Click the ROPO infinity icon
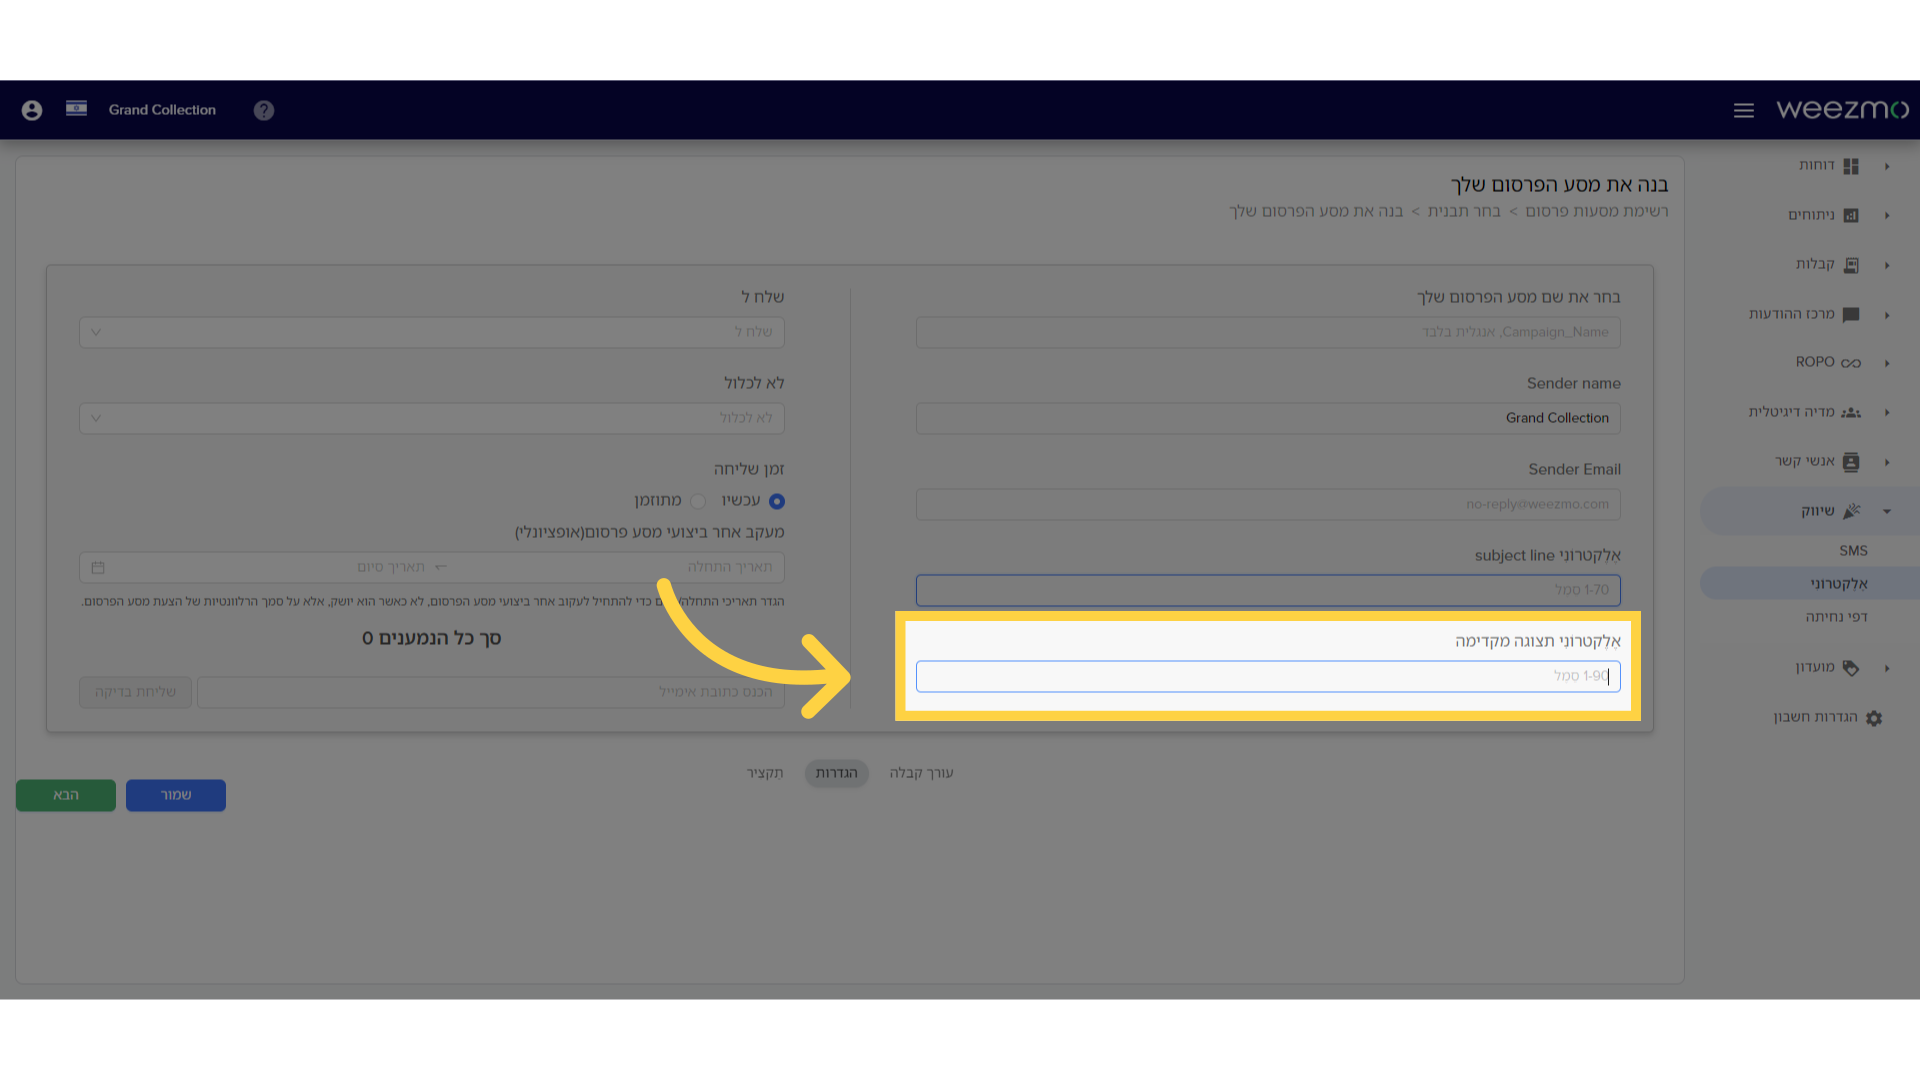 coord(1851,363)
